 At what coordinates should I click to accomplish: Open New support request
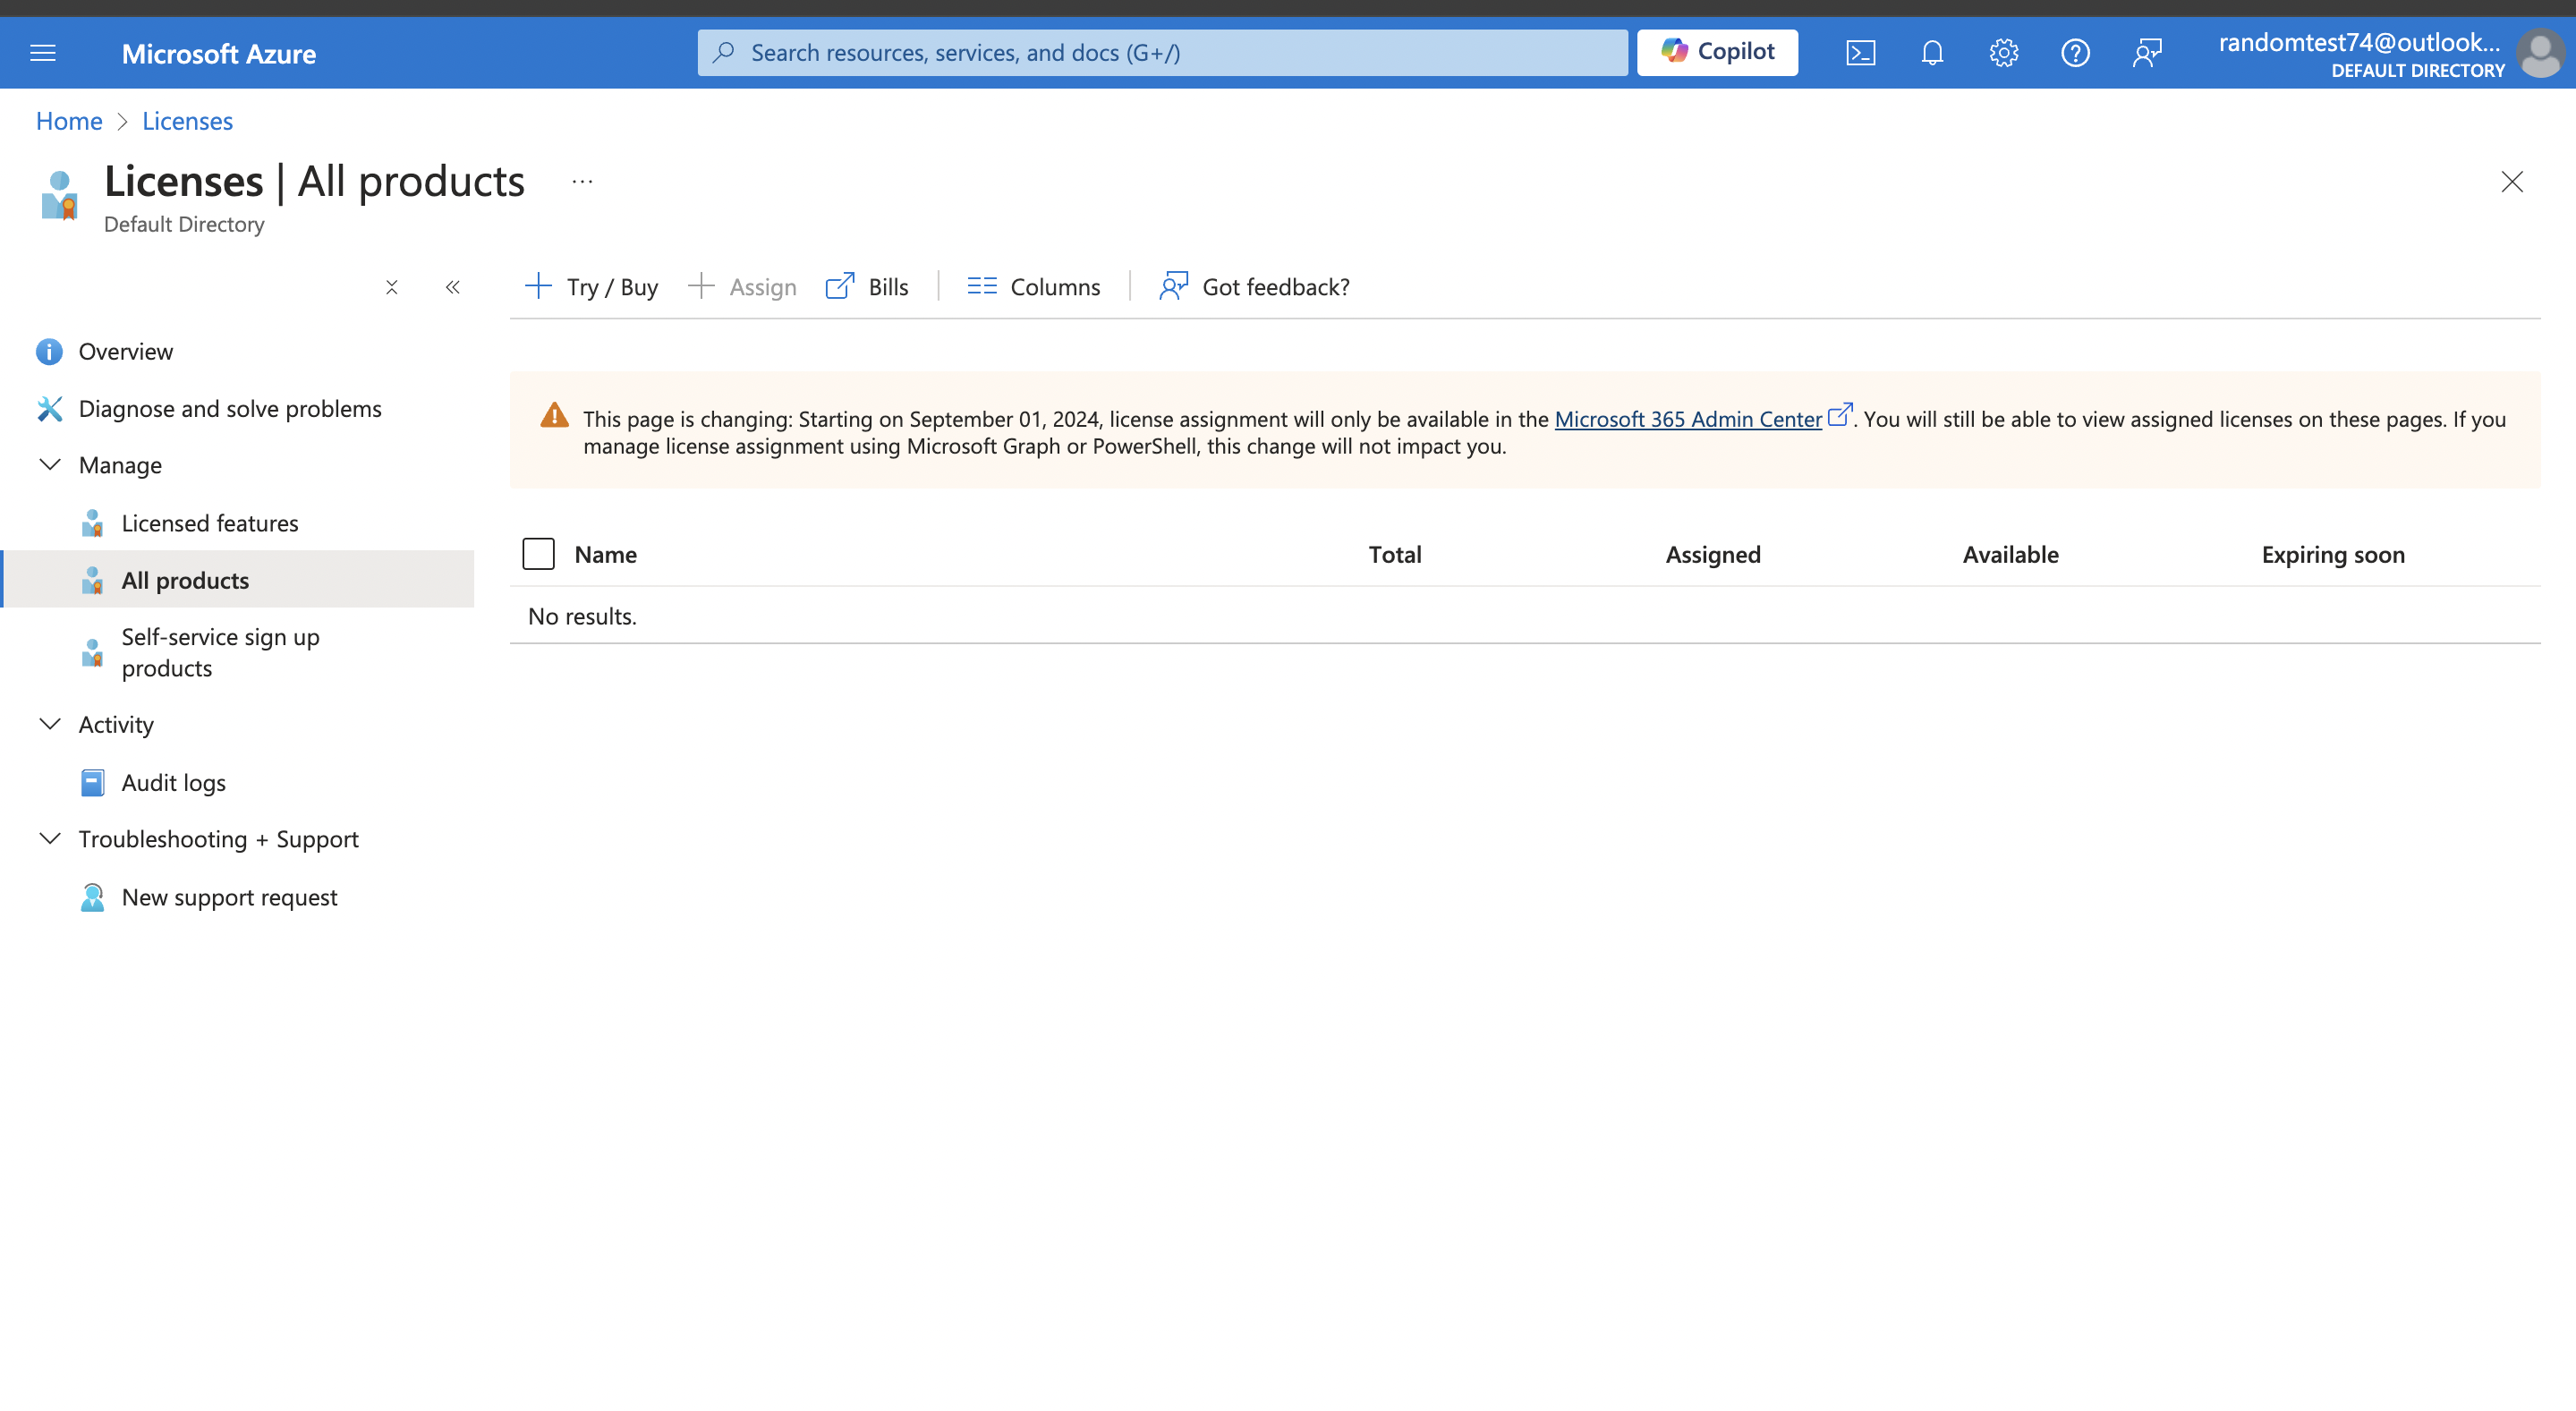pyautogui.click(x=229, y=897)
